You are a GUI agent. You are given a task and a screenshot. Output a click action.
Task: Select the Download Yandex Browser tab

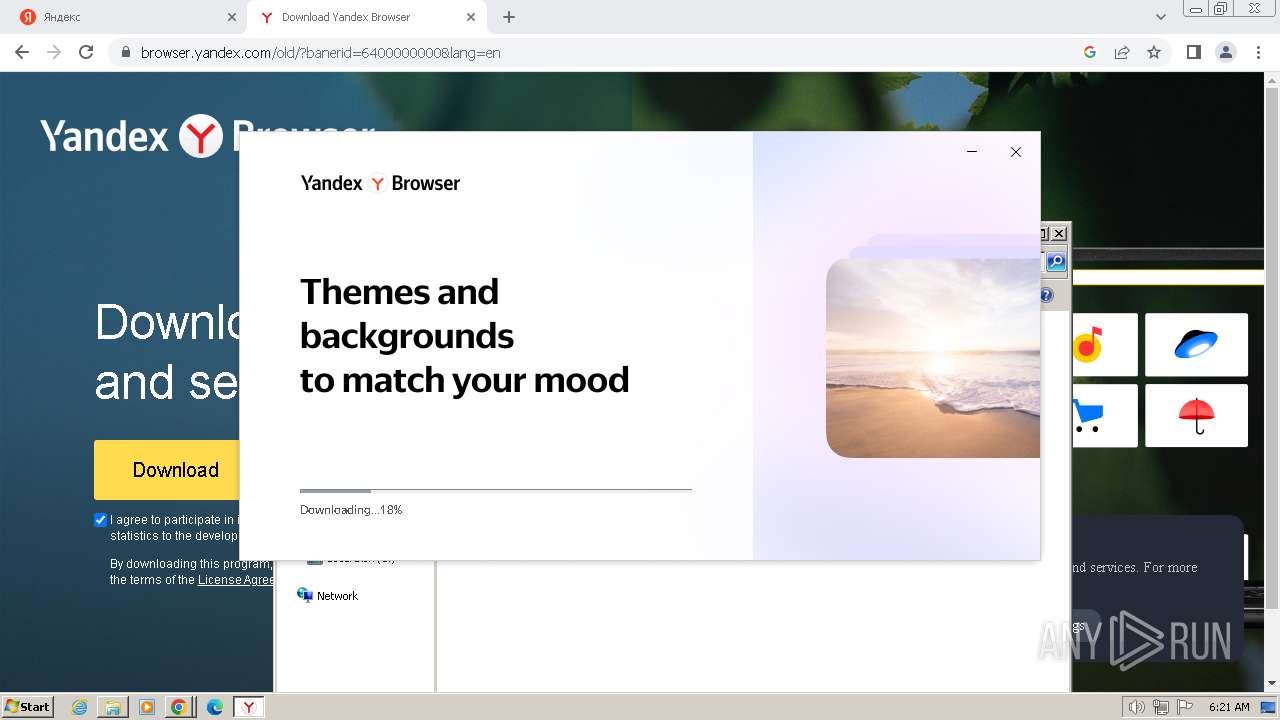point(367,17)
